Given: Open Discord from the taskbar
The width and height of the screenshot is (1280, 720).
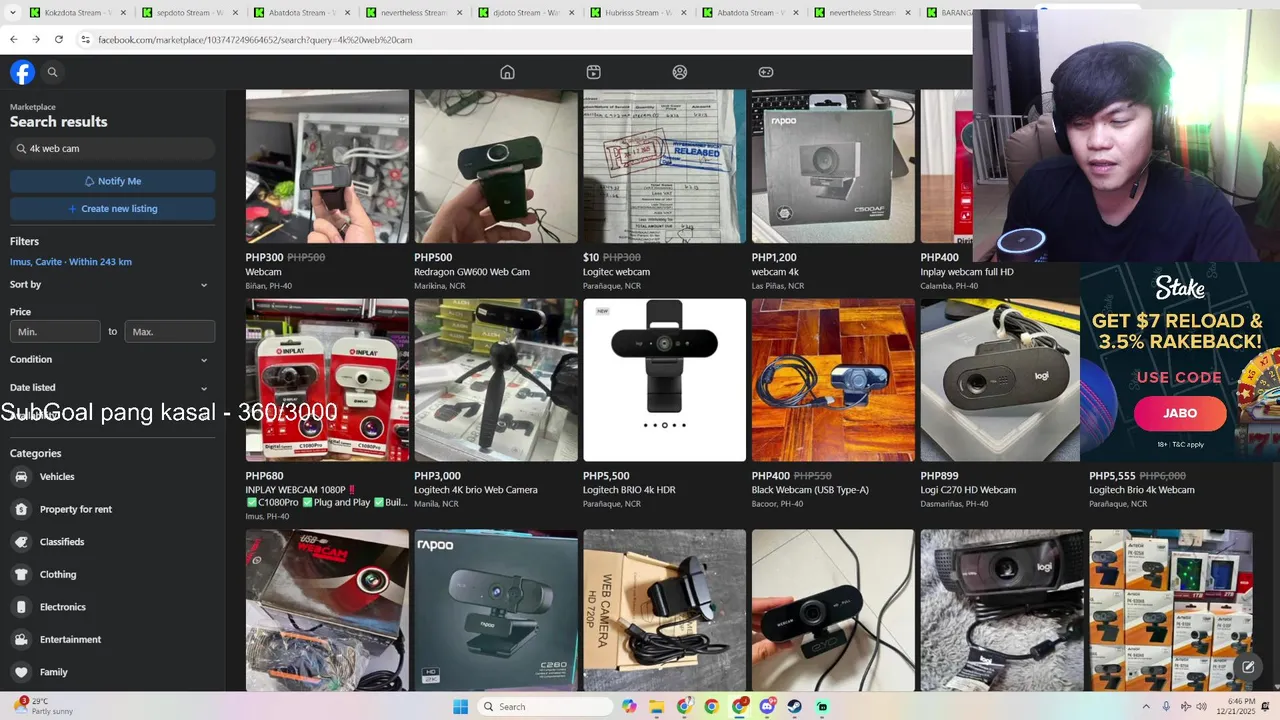Looking at the screenshot, I should pyautogui.click(x=767, y=707).
